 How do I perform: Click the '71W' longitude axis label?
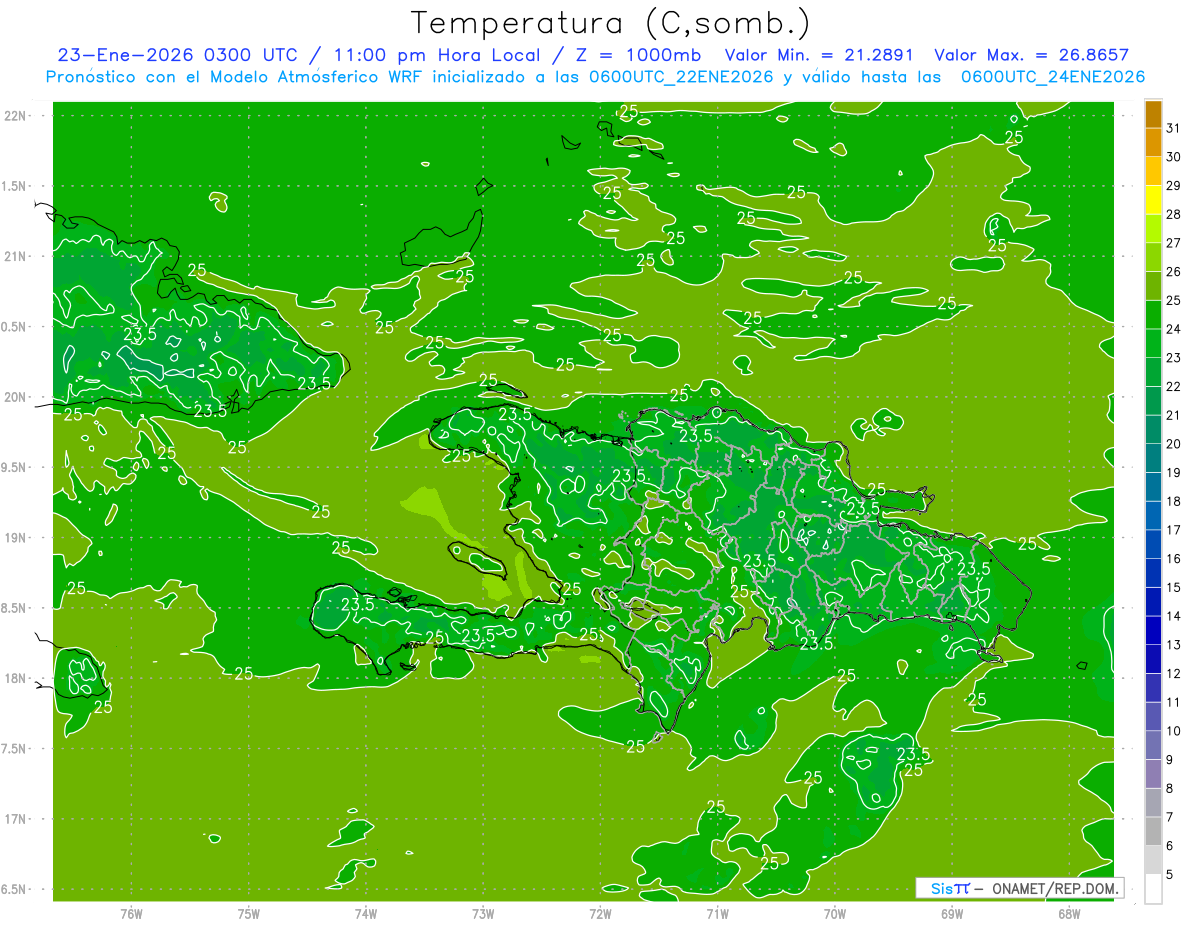[717, 914]
